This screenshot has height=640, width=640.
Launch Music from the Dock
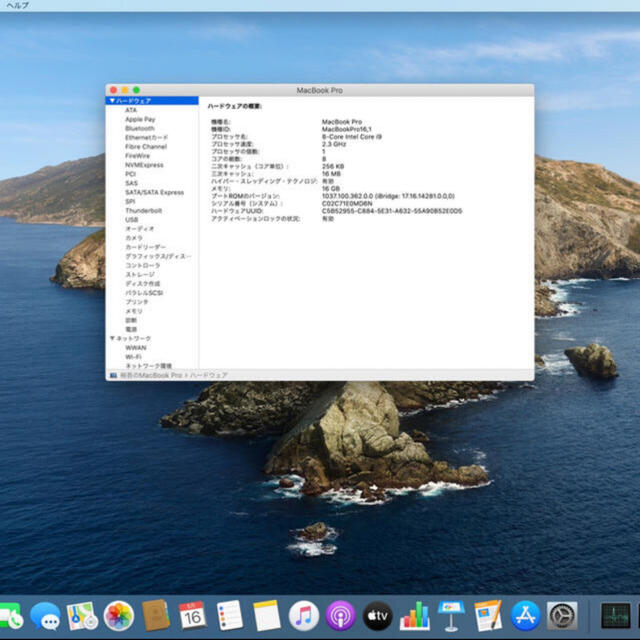tap(304, 616)
